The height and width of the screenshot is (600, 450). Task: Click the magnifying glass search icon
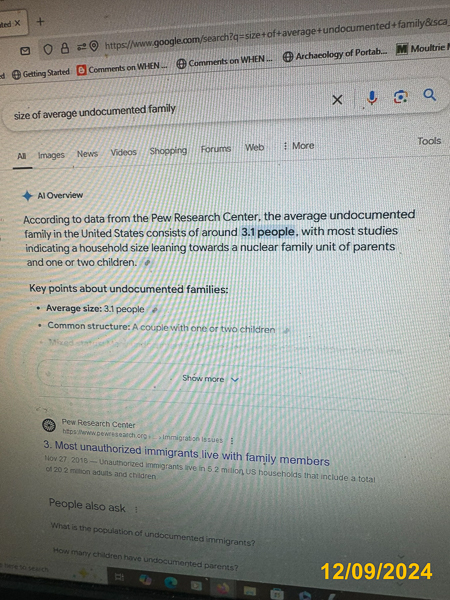tap(430, 95)
